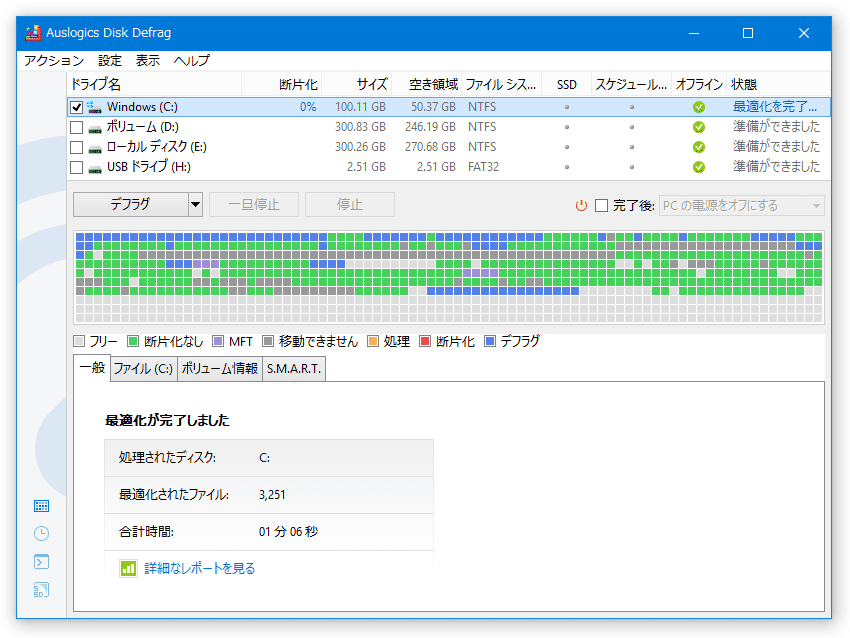Sort by the ドライブ名 column header
Viewport: 850px width, 638px height.
pyautogui.click(x=155, y=85)
